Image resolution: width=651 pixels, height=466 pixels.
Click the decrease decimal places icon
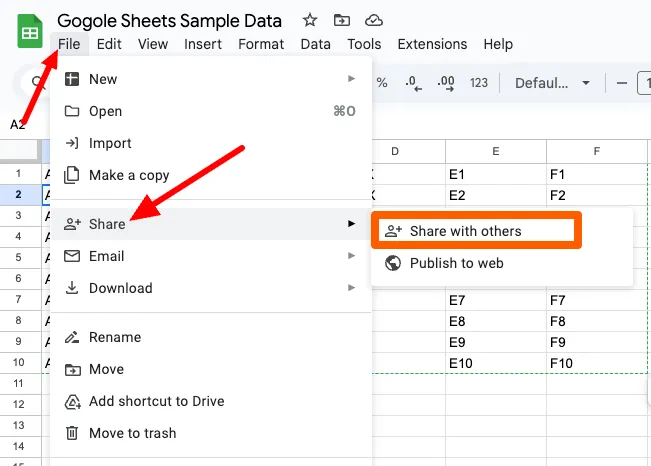tap(412, 83)
